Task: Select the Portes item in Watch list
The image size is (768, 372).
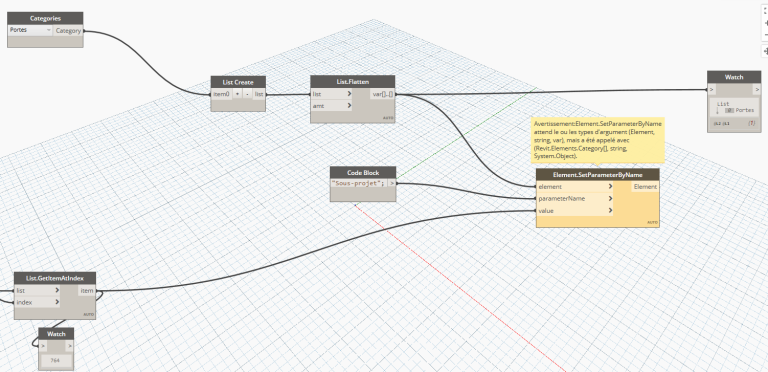Action: click(x=744, y=110)
